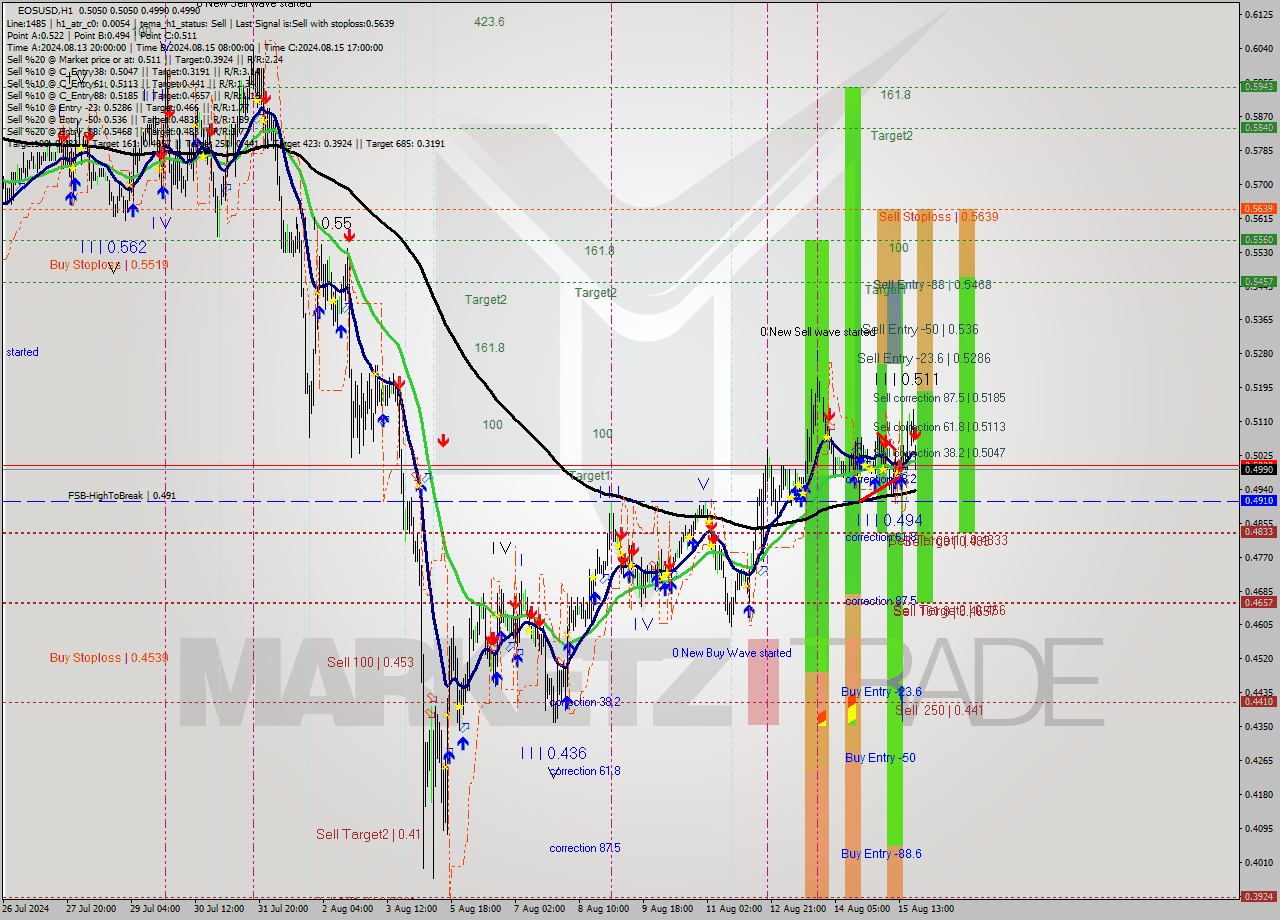This screenshot has height=920, width=1280.
Task: Click the '14 Aug 05:00' time label
Action: (861, 909)
